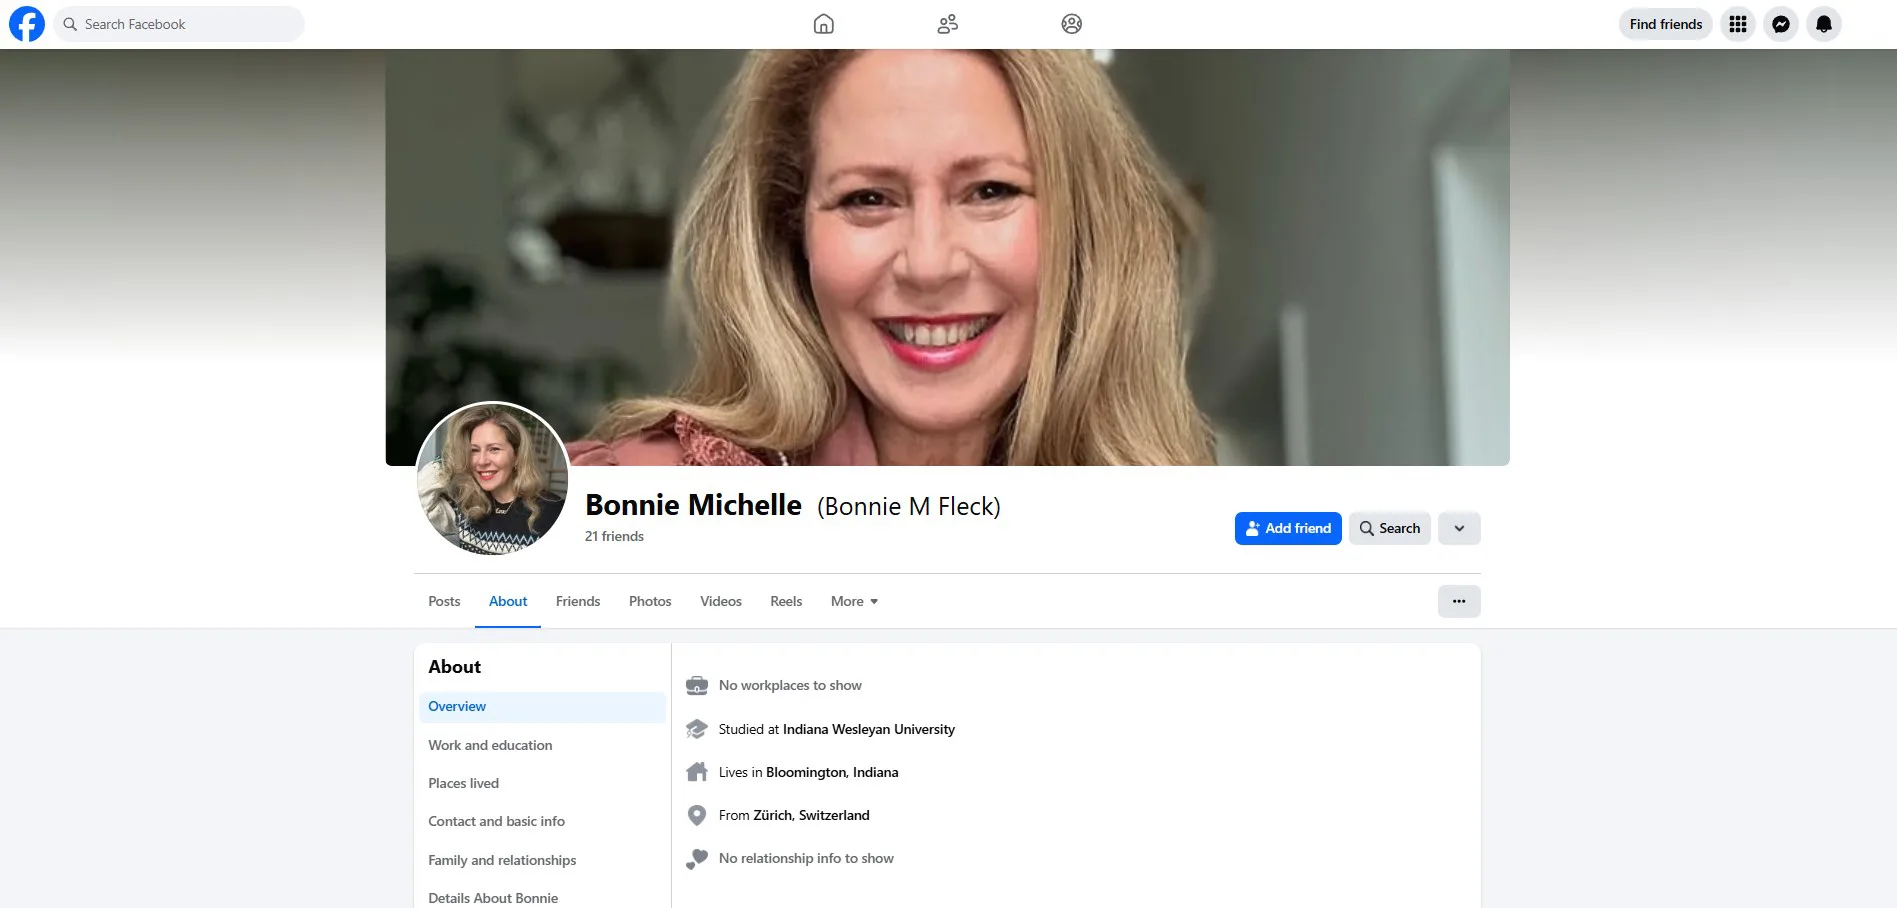
Task: Open the round profile picture
Action: [x=492, y=479]
